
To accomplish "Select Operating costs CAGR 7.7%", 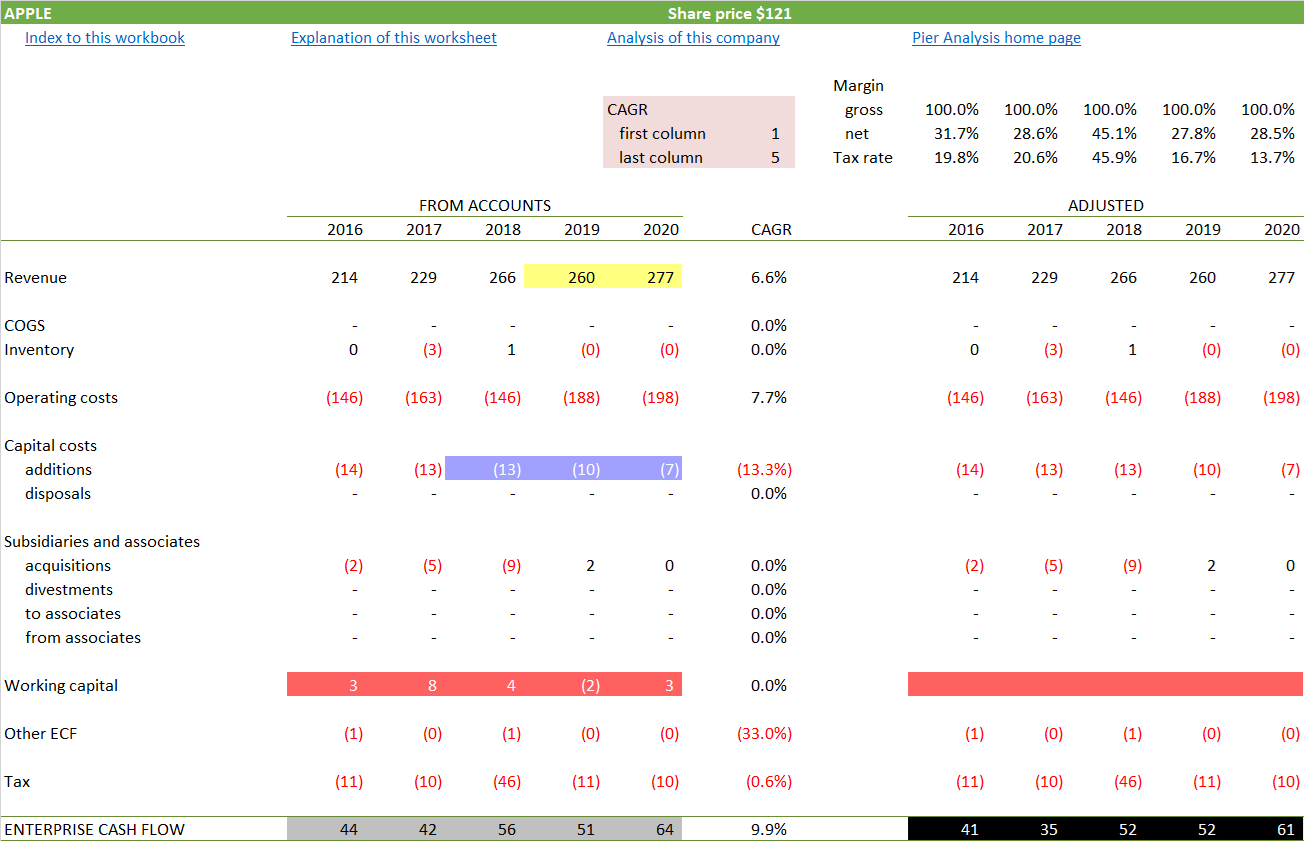I will 770,398.
